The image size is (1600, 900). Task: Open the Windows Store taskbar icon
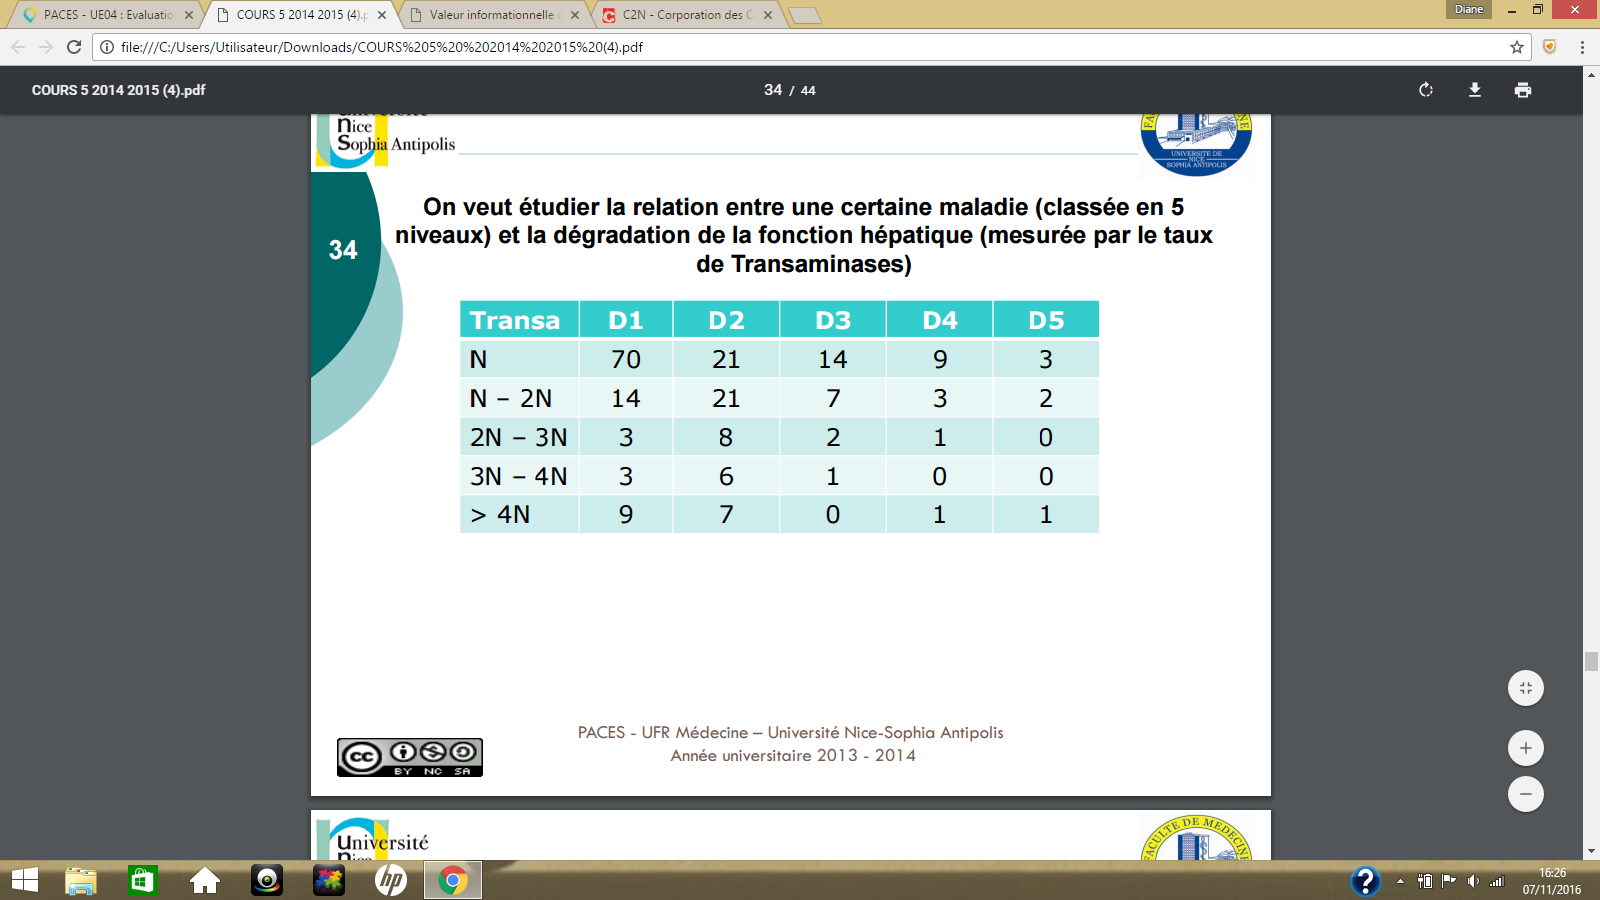coord(142,880)
